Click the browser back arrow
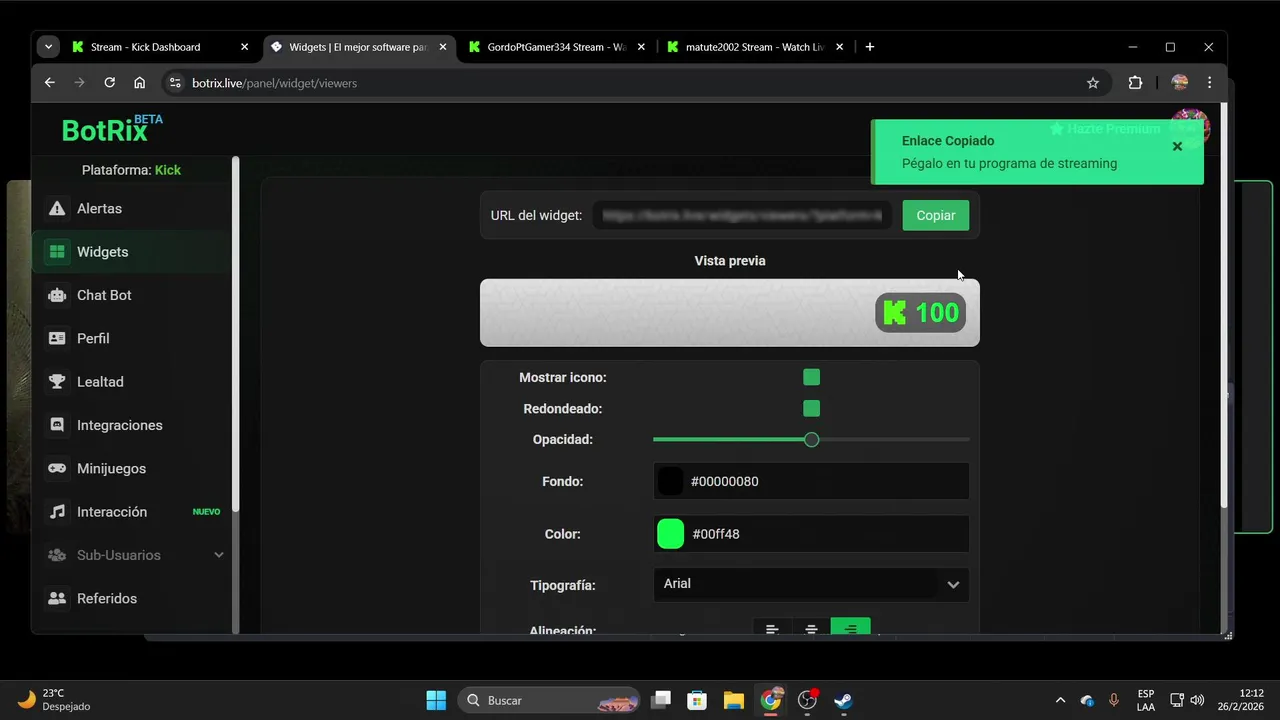Image resolution: width=1280 pixels, height=720 pixels. 50,83
